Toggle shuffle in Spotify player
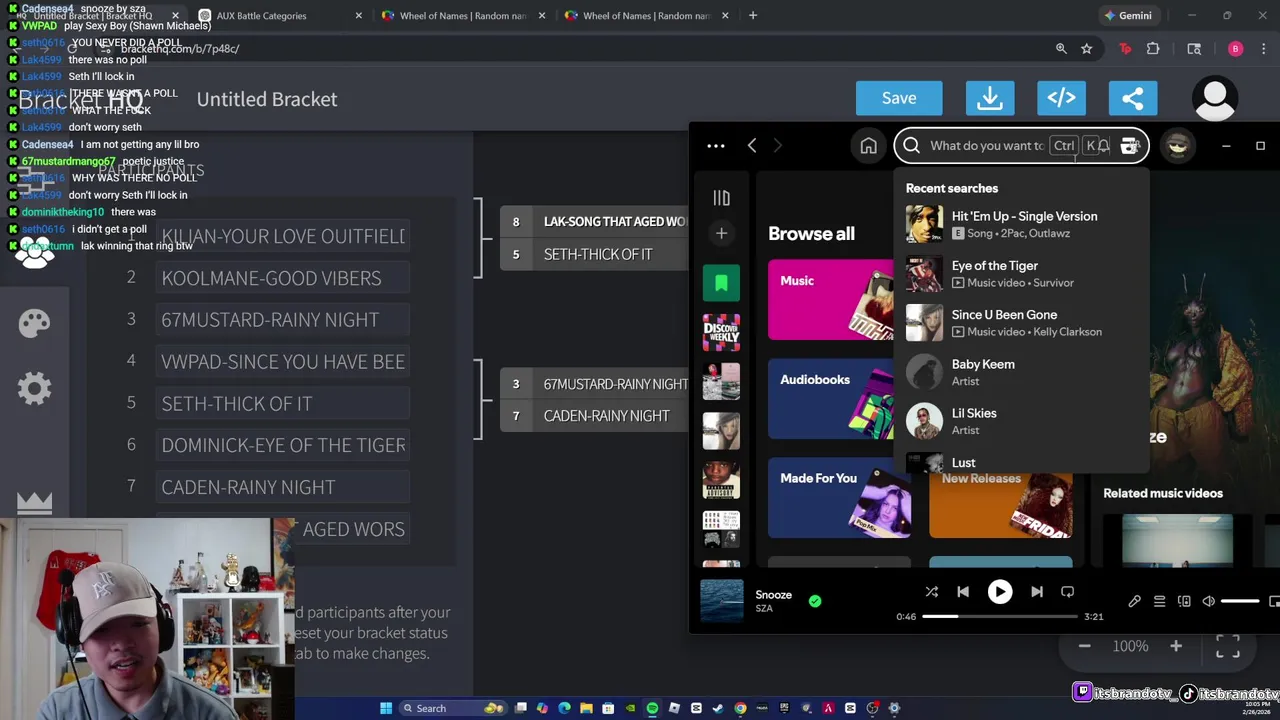Image resolution: width=1280 pixels, height=720 pixels. 931,592
